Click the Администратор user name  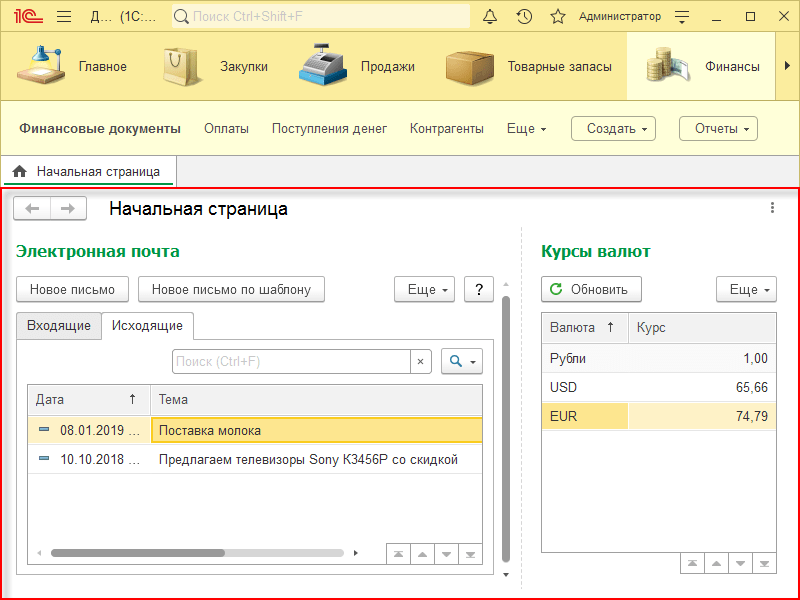pos(620,16)
